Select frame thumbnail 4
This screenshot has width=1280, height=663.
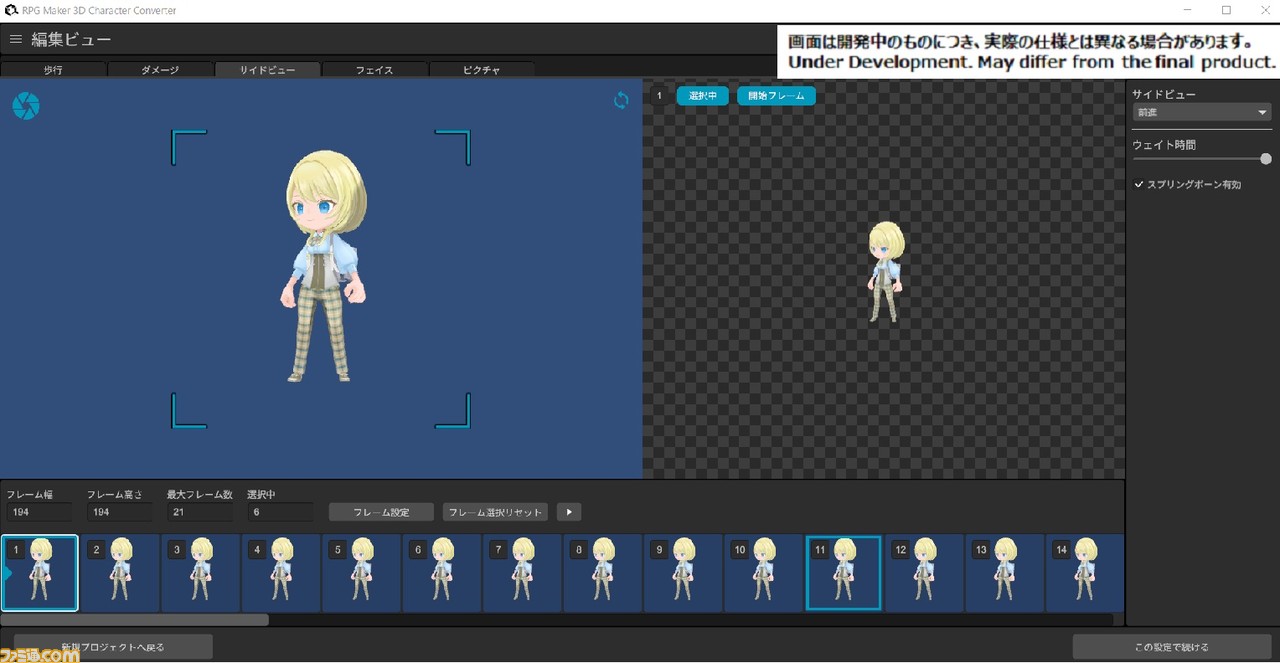pyautogui.click(x=281, y=573)
